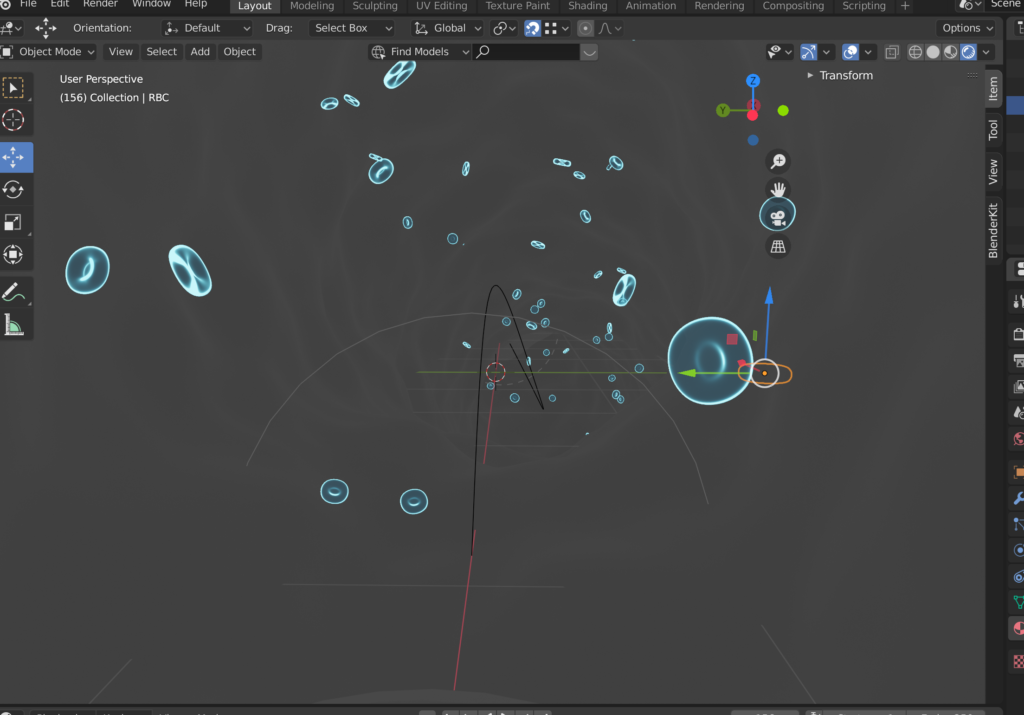The height and width of the screenshot is (715, 1024).
Task: Select the Annotate pencil tool
Action: [13, 292]
